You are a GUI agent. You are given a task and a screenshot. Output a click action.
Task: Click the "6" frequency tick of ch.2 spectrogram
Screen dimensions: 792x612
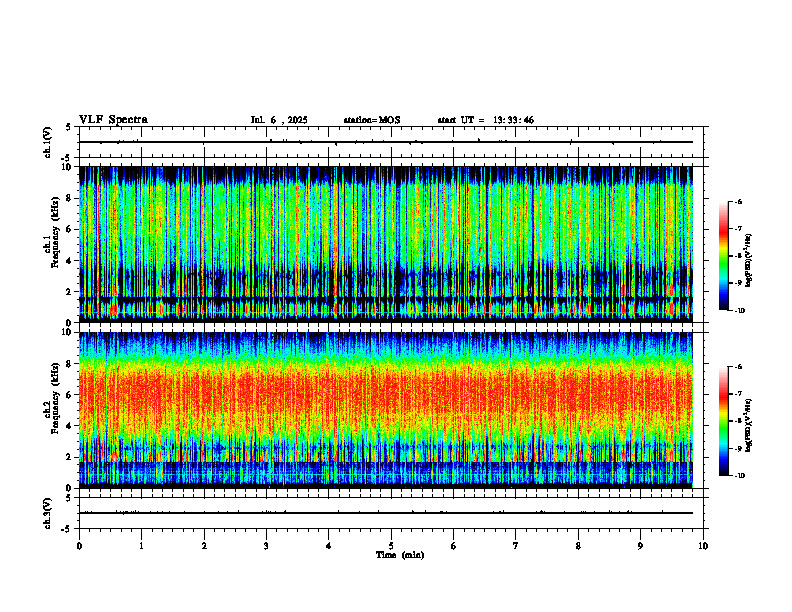click(x=71, y=394)
